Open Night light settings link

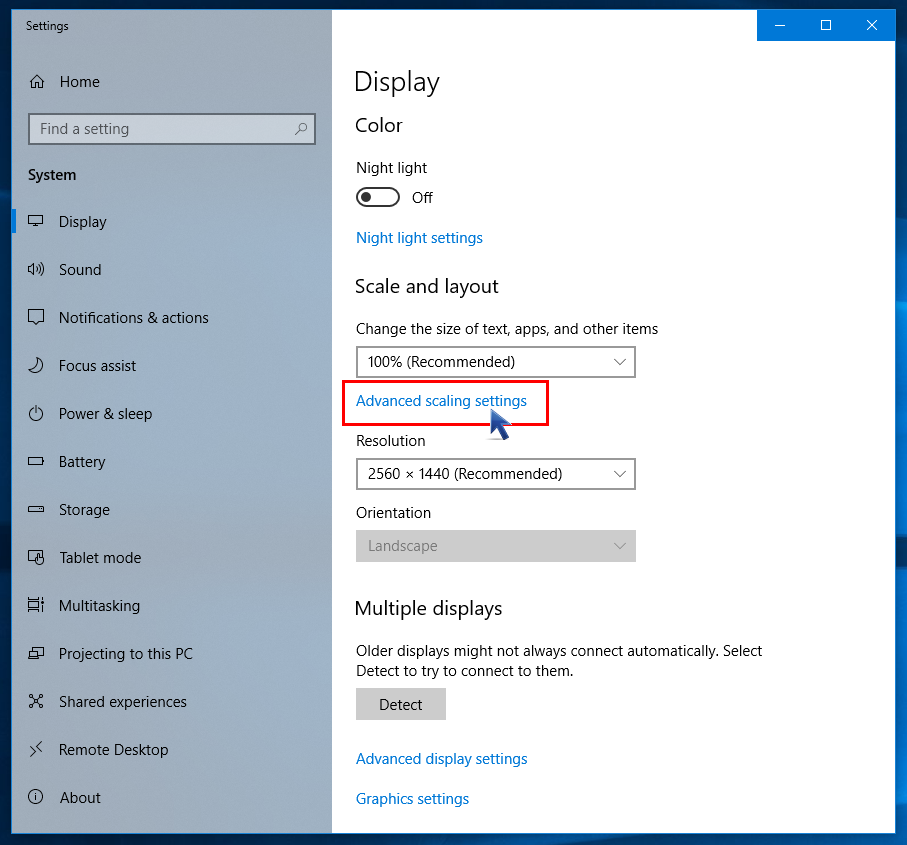coord(419,238)
